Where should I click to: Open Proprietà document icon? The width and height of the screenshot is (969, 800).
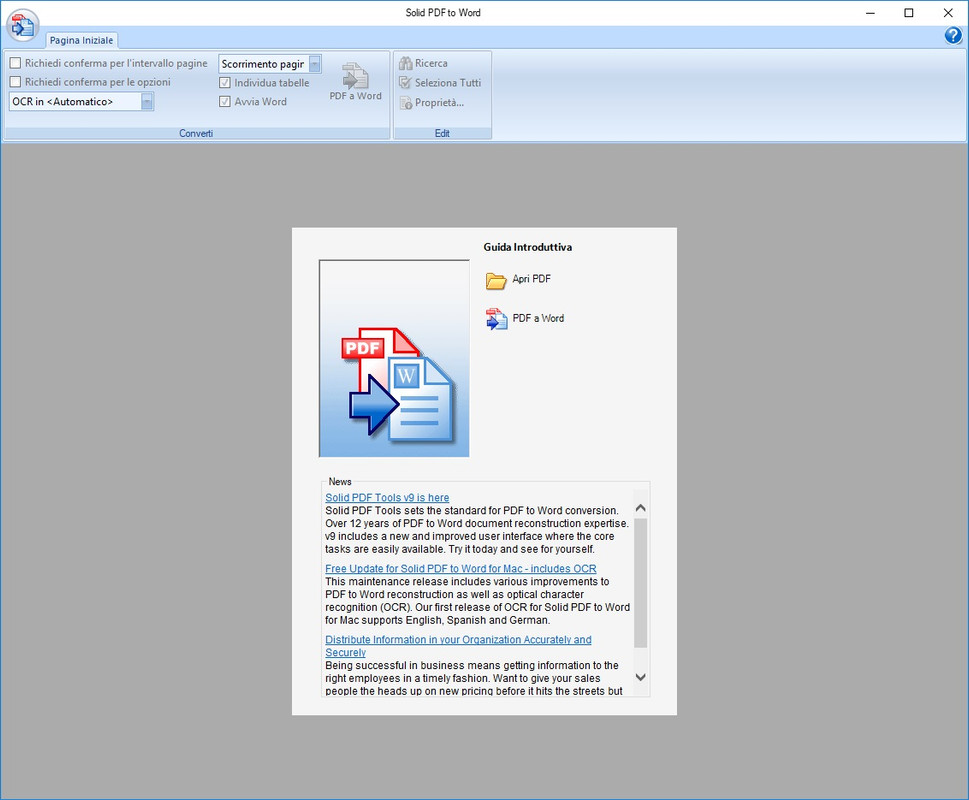(405, 103)
